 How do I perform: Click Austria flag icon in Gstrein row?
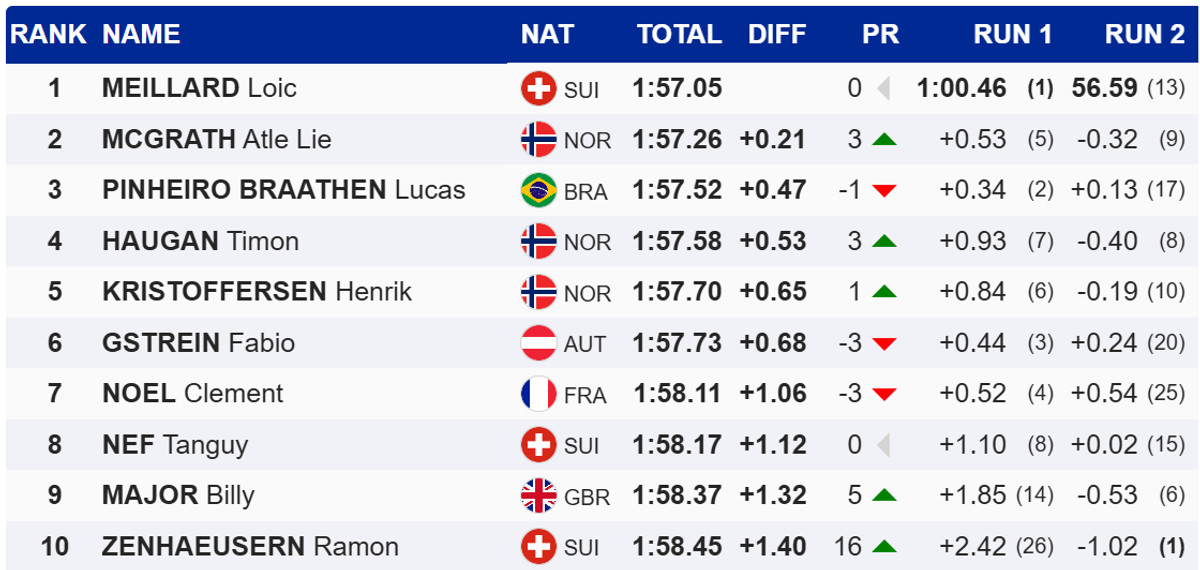click(x=538, y=343)
